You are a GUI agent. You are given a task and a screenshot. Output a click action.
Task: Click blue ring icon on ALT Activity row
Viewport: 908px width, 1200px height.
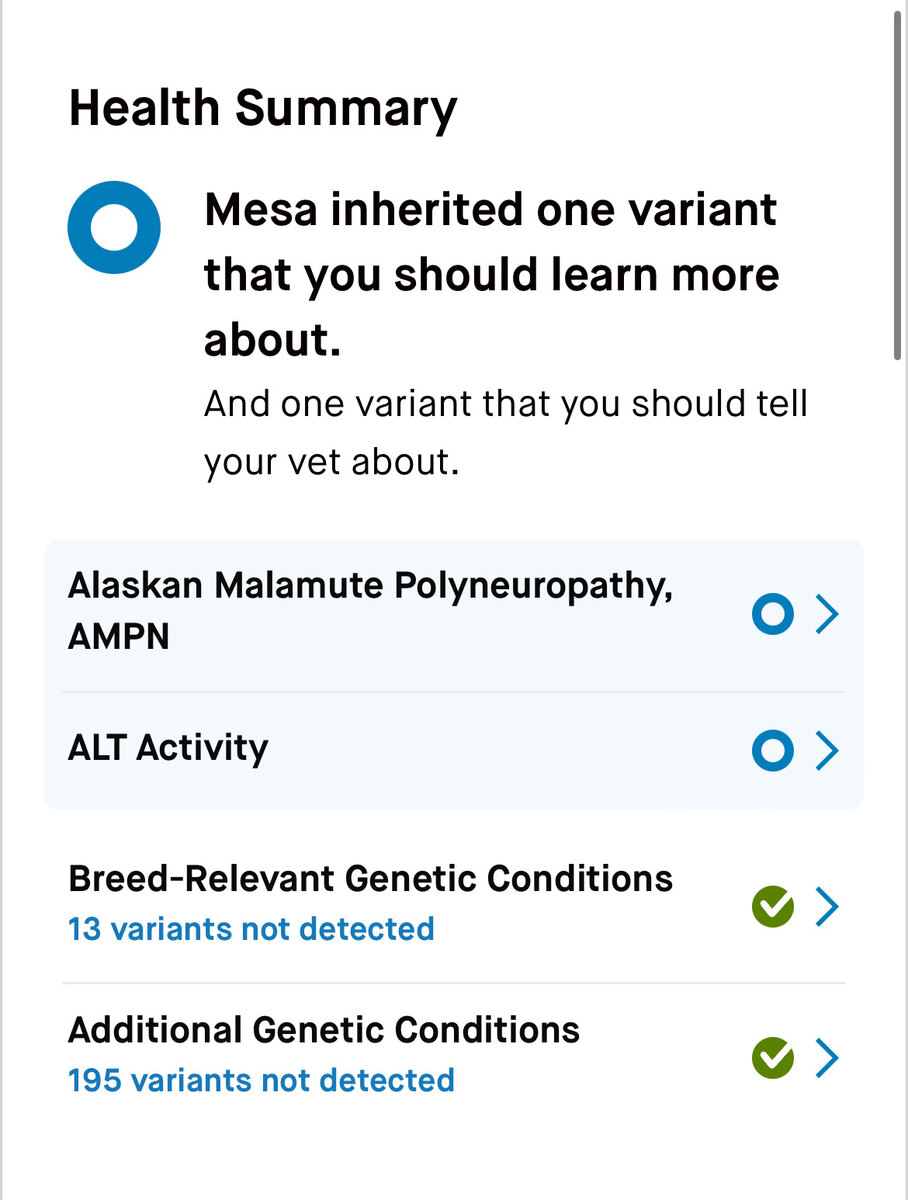click(x=772, y=751)
